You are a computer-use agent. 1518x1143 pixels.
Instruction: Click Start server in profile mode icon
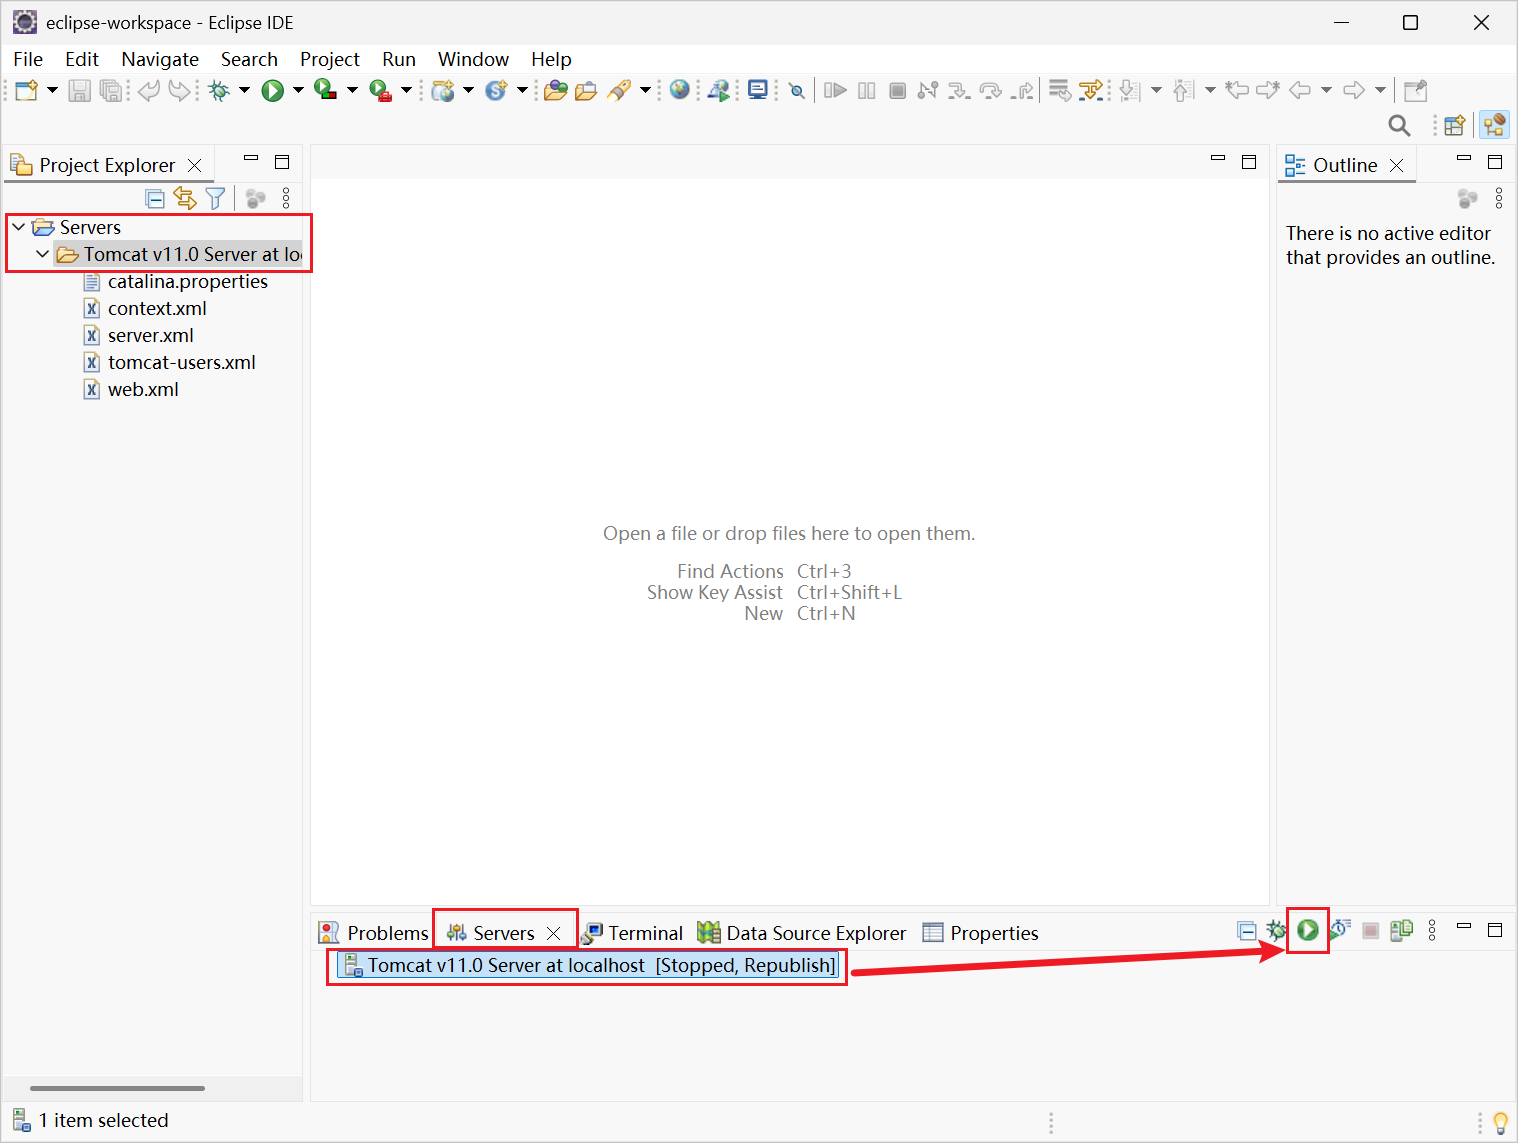(1340, 930)
